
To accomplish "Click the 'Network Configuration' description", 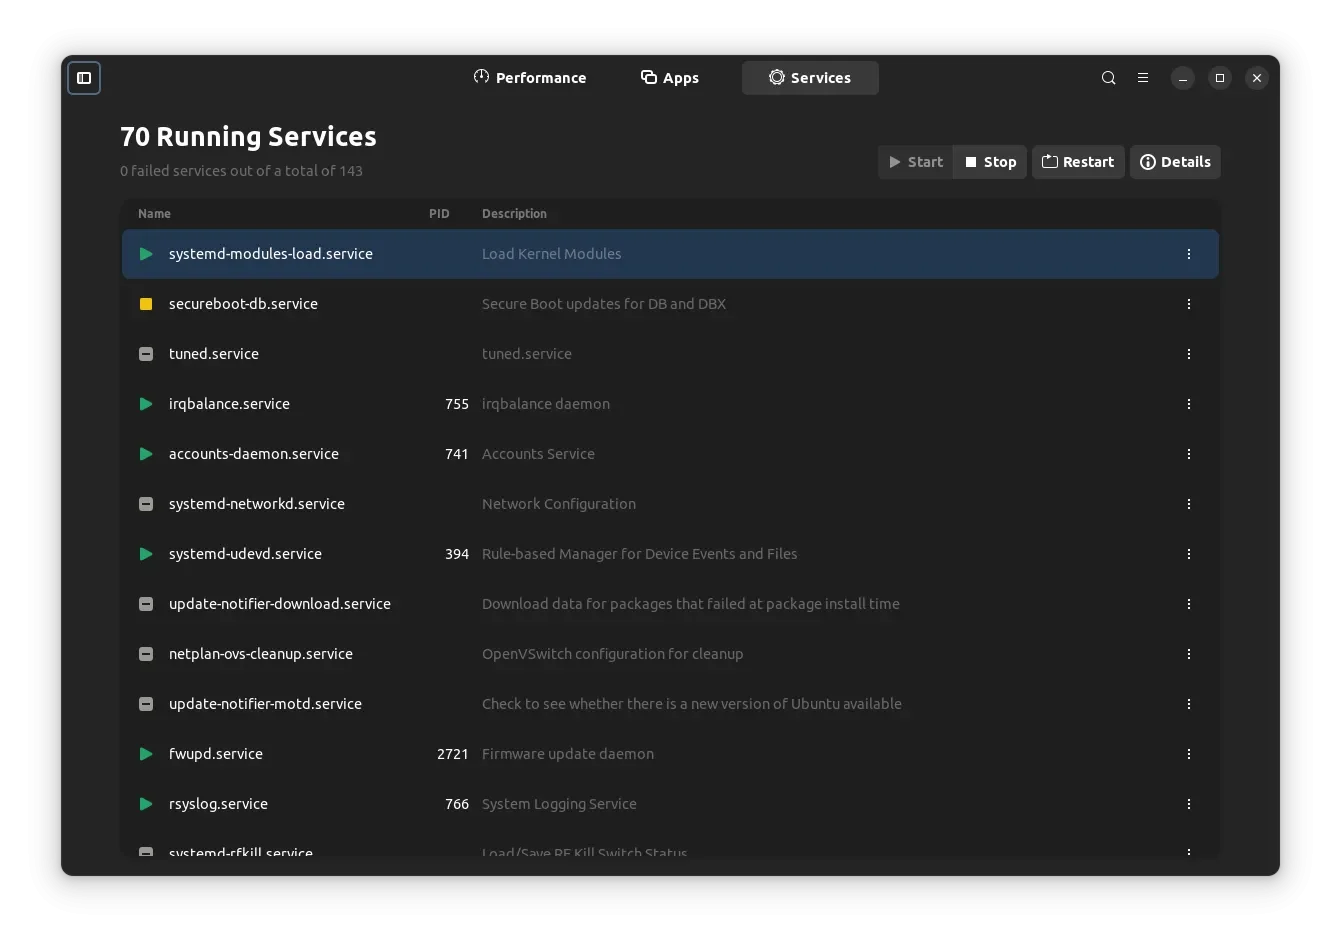I will [x=559, y=504].
